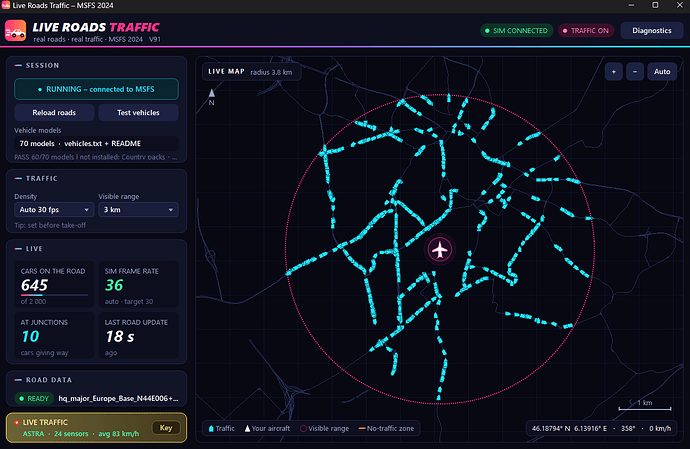
Task: Click the 70 models text
Action: pos(37,144)
